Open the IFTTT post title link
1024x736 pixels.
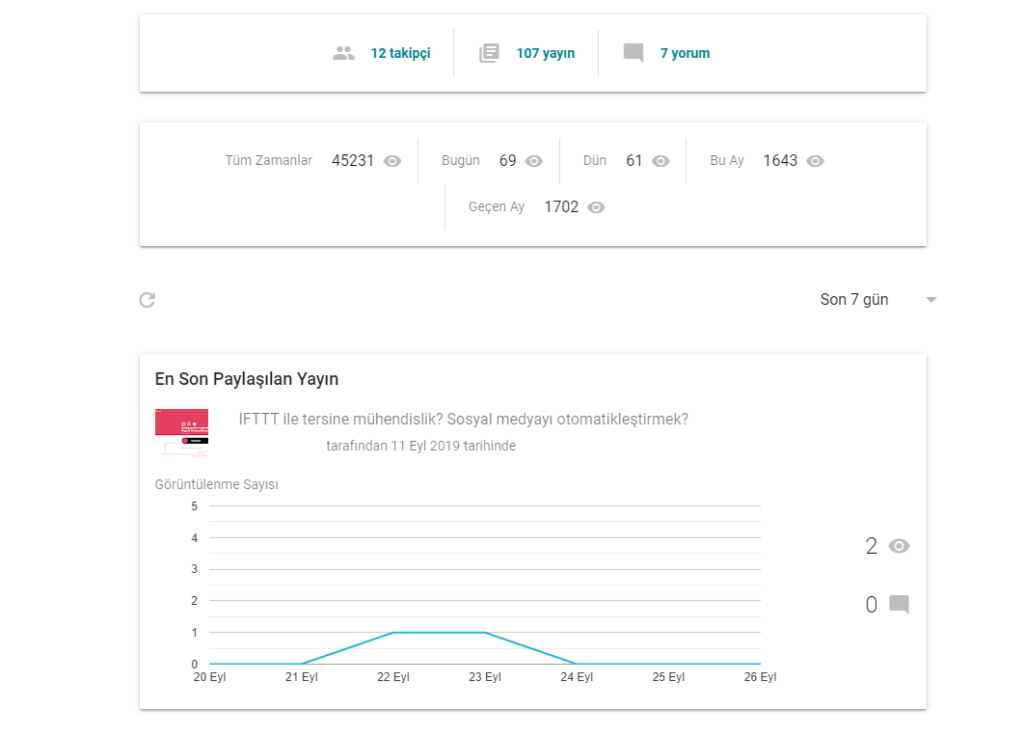(463, 419)
